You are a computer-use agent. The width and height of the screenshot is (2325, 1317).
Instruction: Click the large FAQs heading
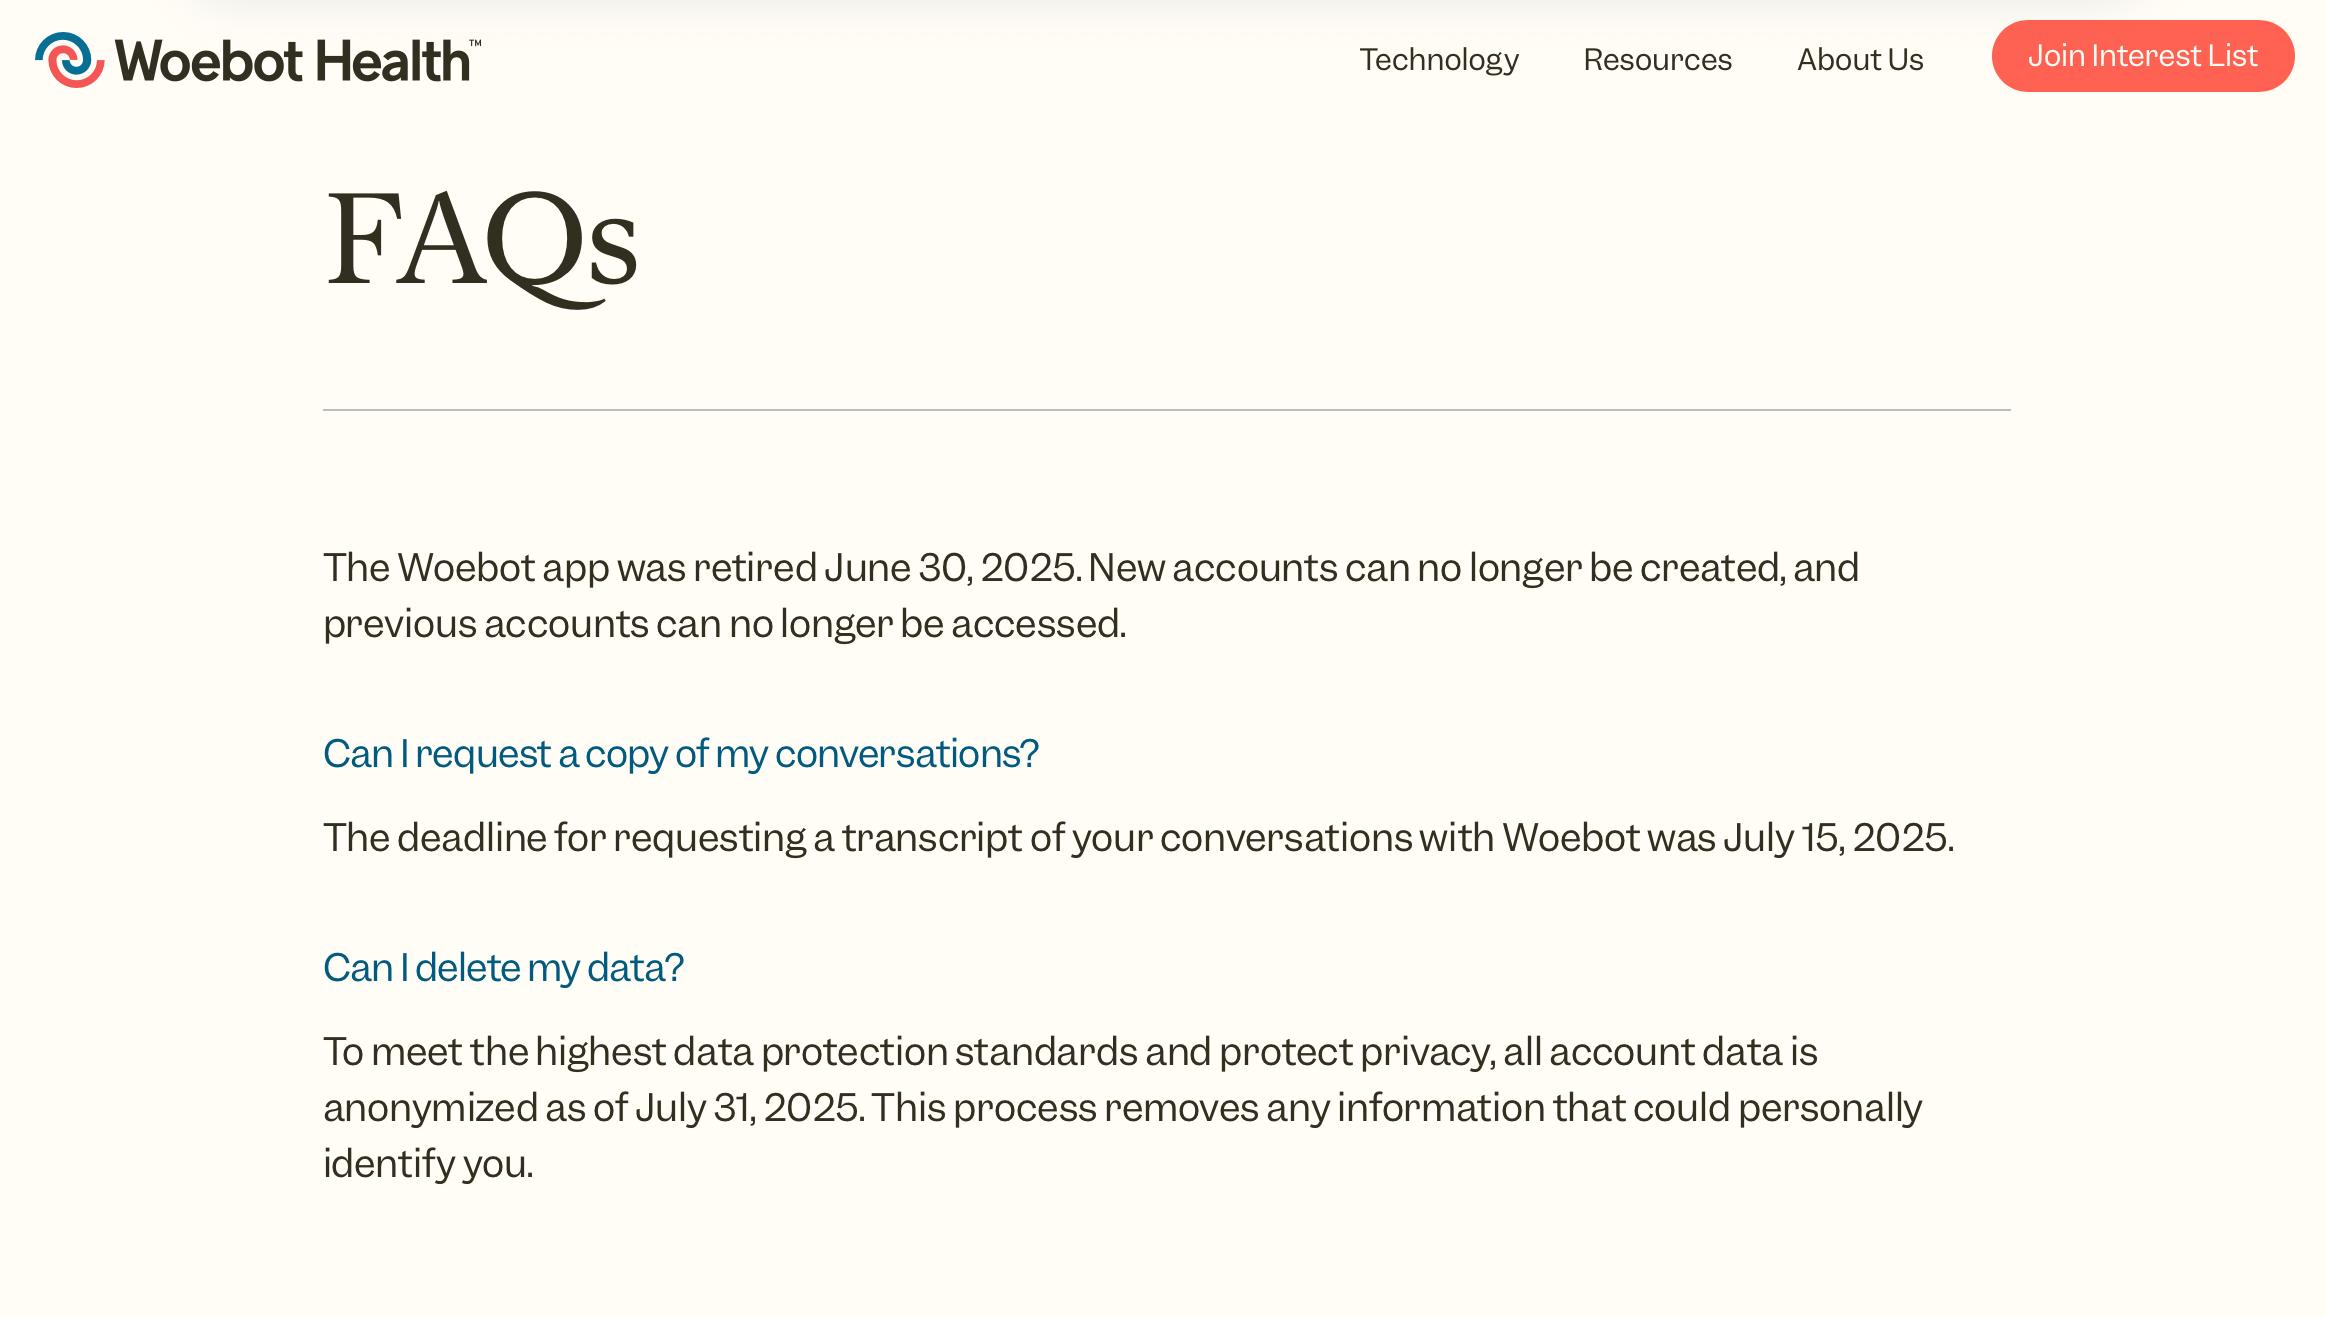[482, 243]
